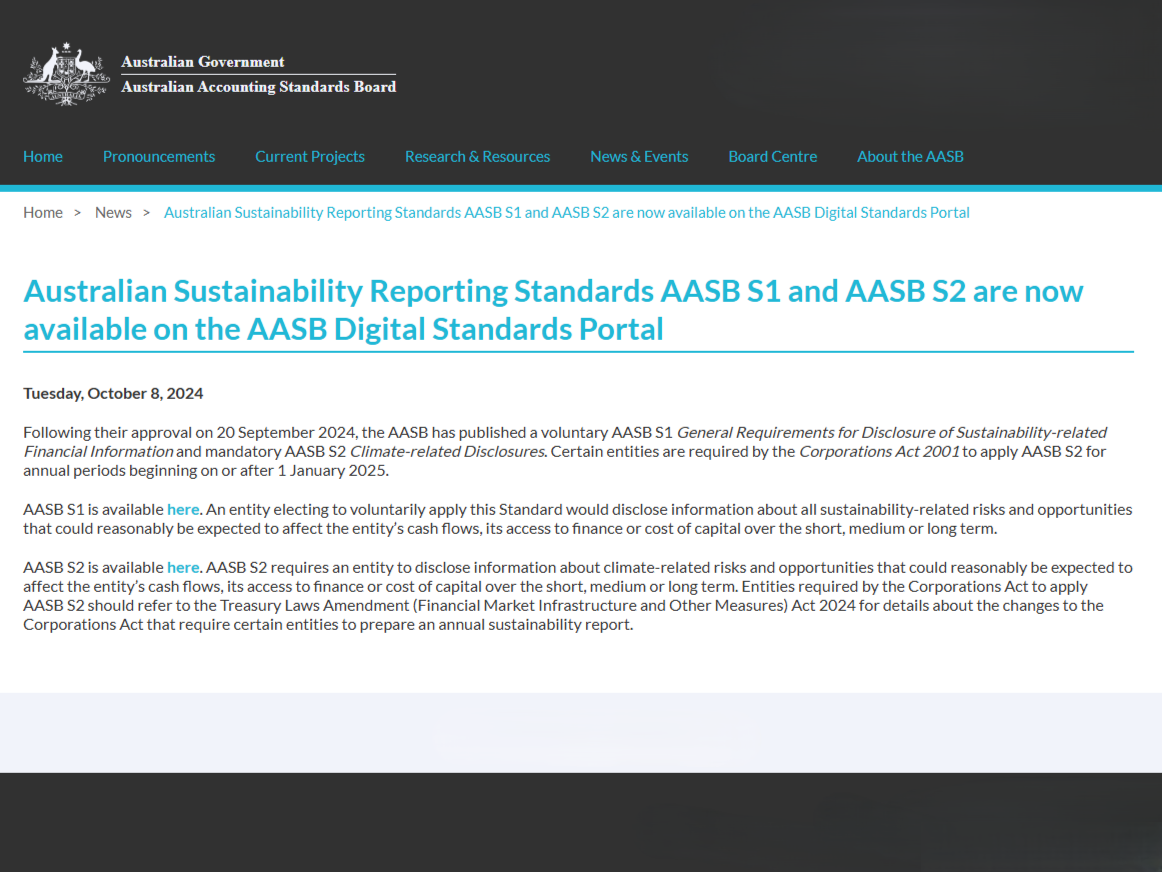Open the Home navigation menu item

pyautogui.click(x=43, y=156)
